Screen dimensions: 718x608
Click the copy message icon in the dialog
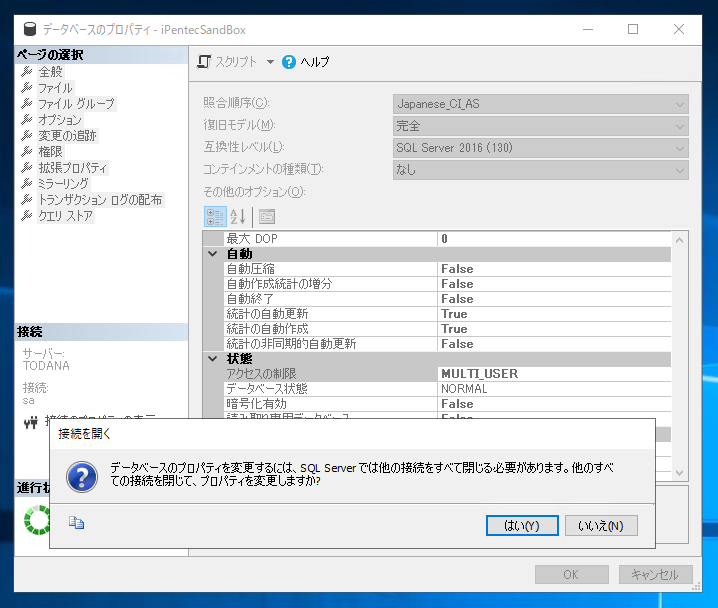(76, 522)
